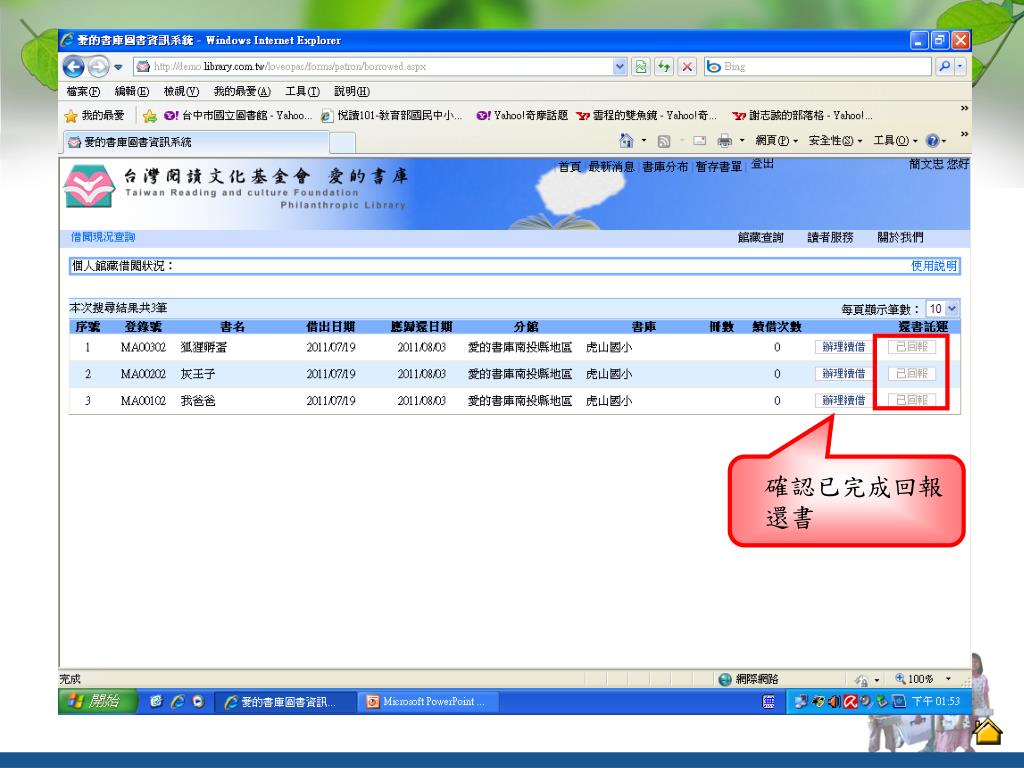Open the 書庫分布 link
This screenshot has width=1024, height=768.
[665, 167]
